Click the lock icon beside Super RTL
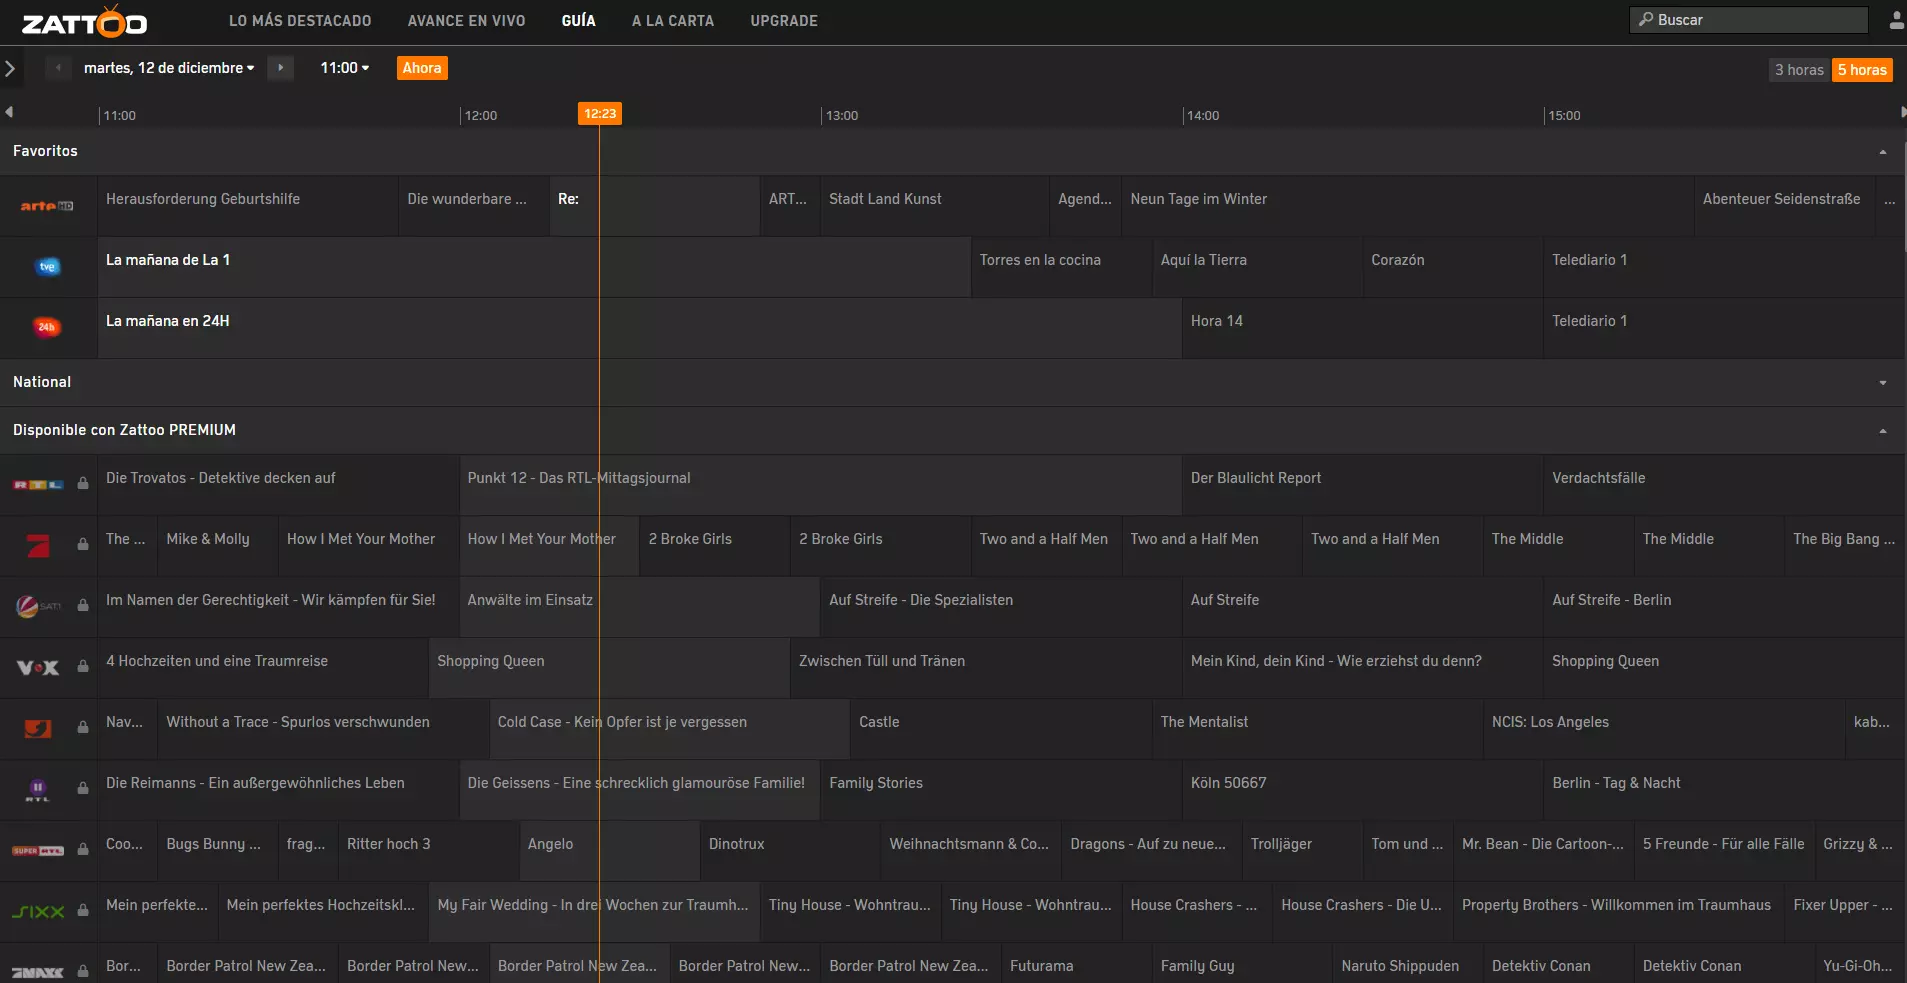 pyautogui.click(x=83, y=850)
